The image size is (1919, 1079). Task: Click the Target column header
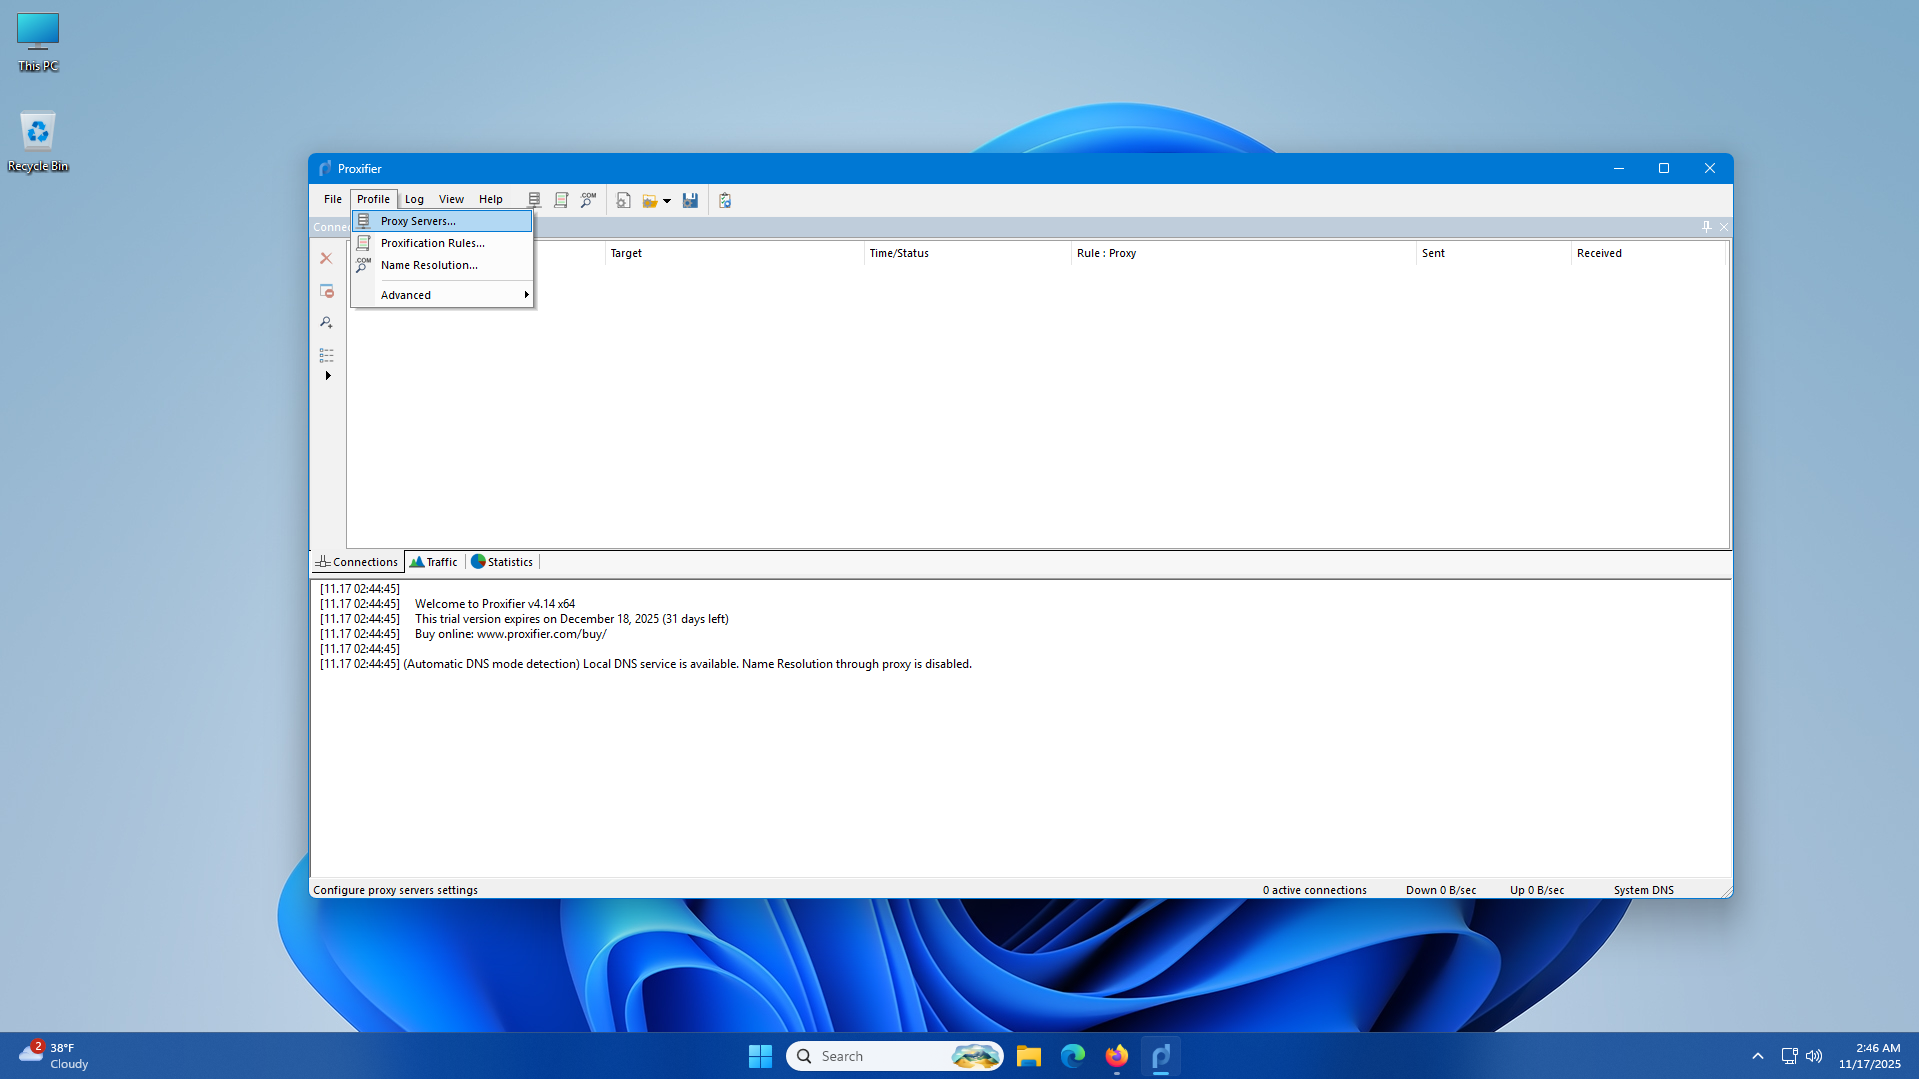tap(734, 253)
